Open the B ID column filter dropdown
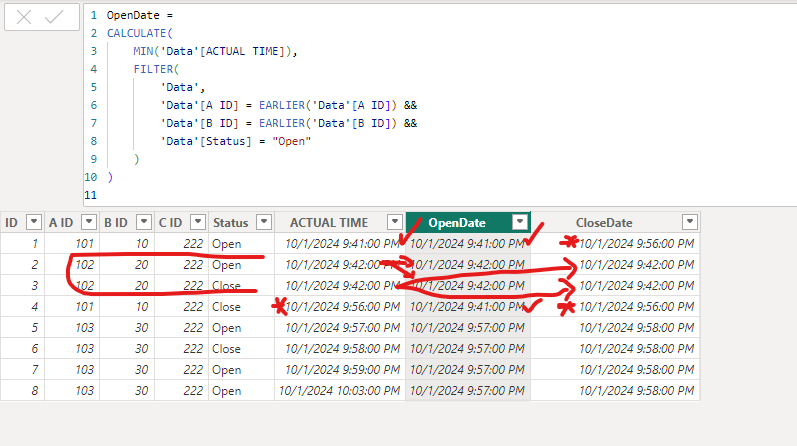Image resolution: width=797 pixels, height=446 pixels. pyautogui.click(x=144, y=222)
